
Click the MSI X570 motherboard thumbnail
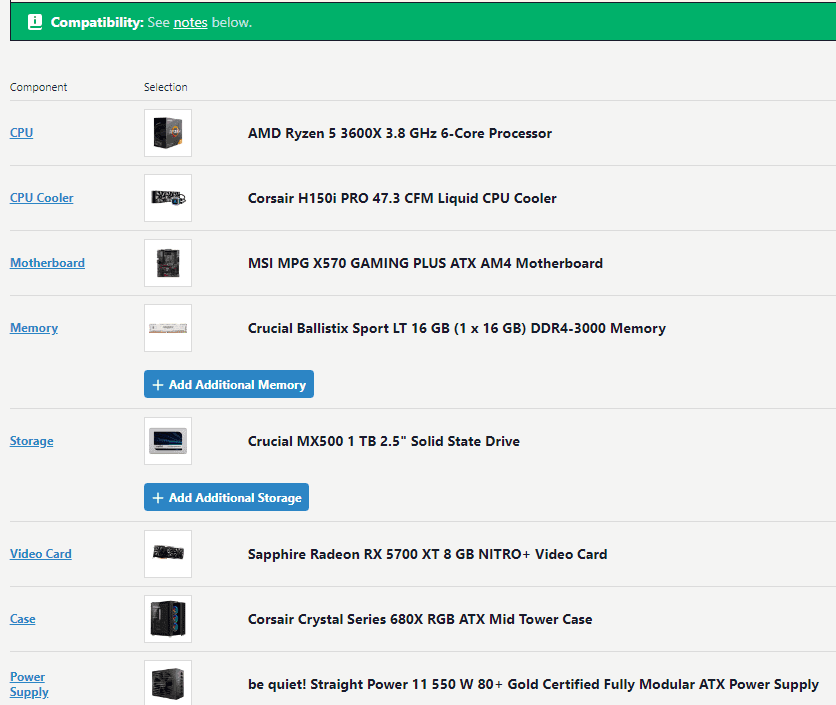pos(168,263)
